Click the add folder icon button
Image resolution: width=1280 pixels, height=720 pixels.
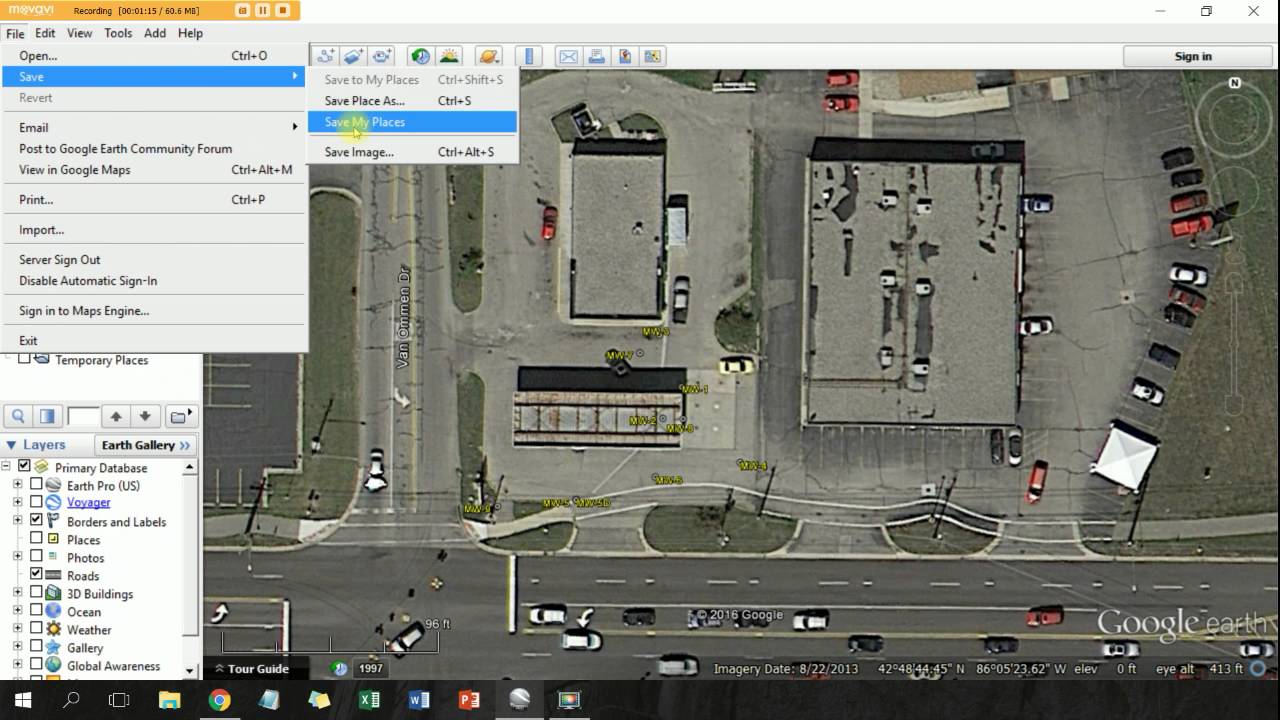180,416
